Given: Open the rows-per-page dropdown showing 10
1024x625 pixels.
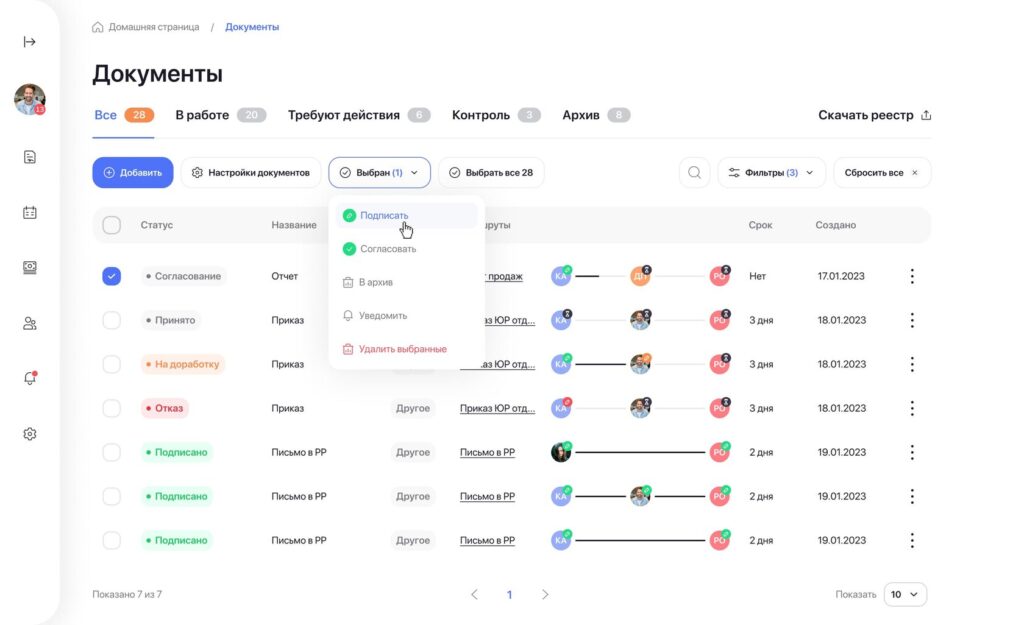Looking at the screenshot, I should [x=905, y=594].
